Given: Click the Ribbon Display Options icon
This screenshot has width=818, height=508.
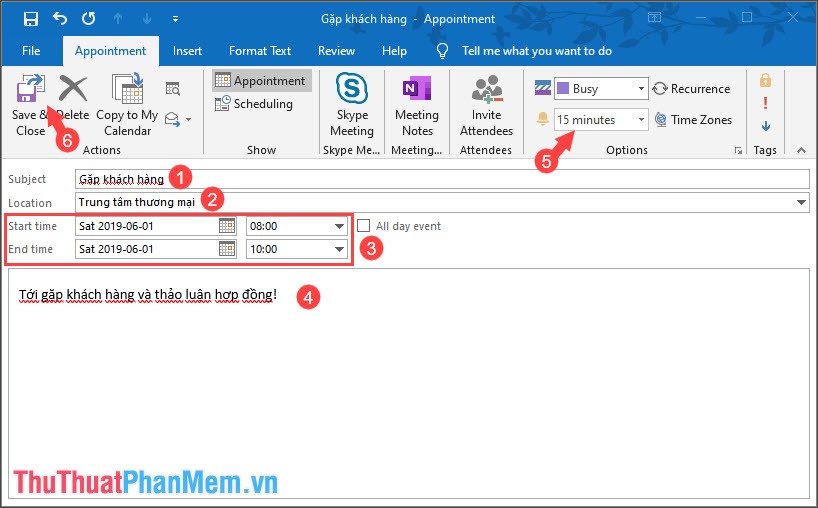Looking at the screenshot, I should pyautogui.click(x=654, y=18).
